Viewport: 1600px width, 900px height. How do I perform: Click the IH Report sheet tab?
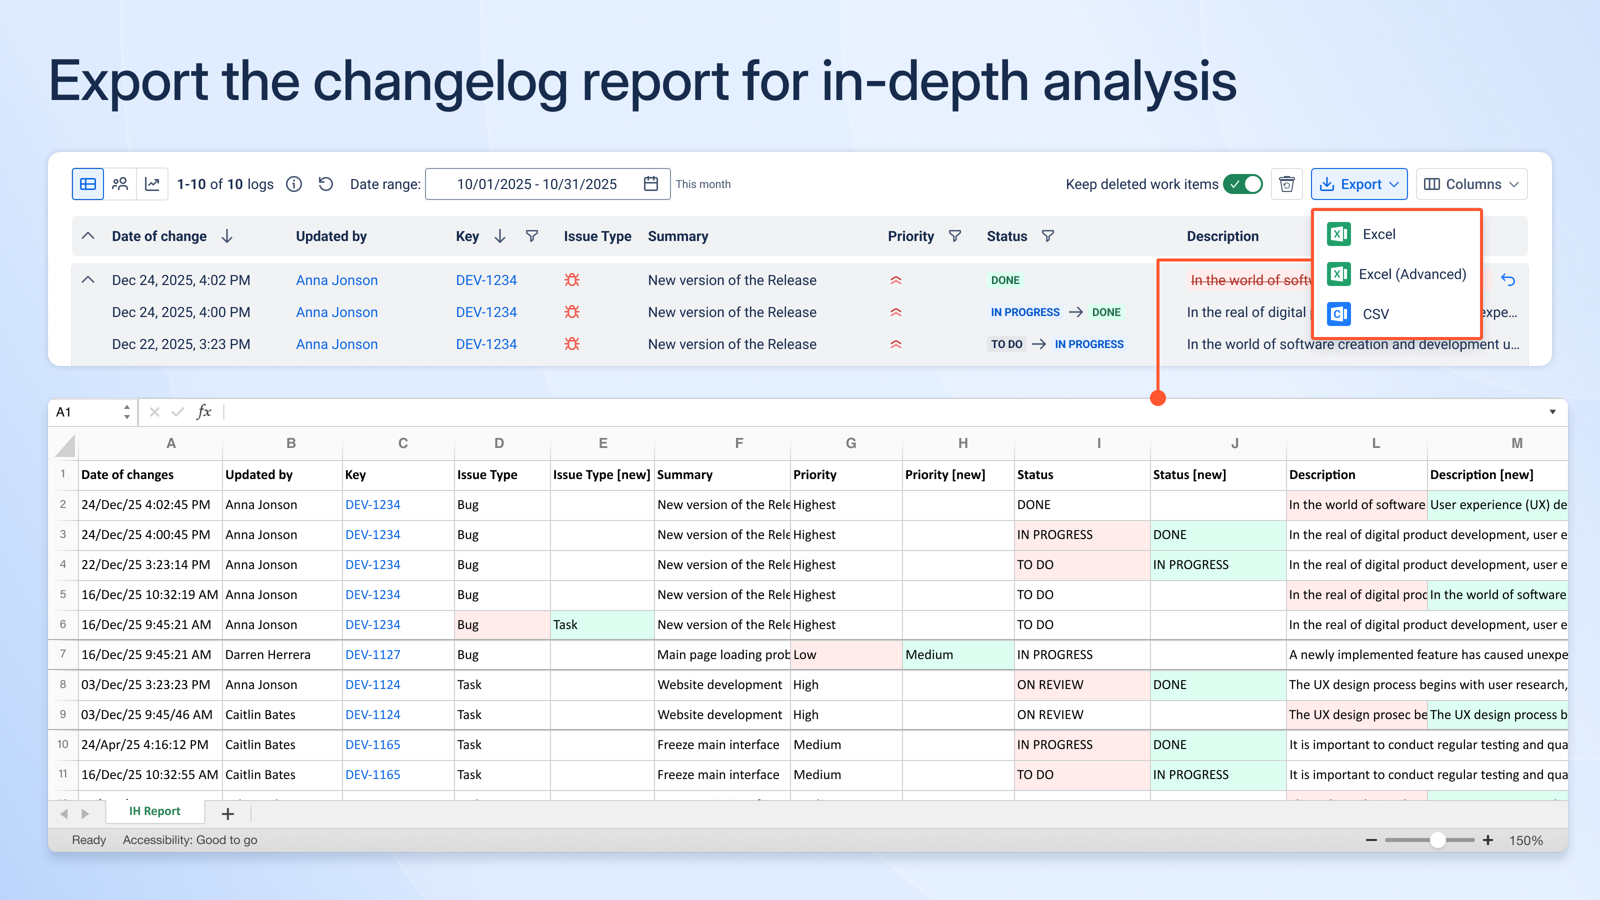[x=153, y=811]
